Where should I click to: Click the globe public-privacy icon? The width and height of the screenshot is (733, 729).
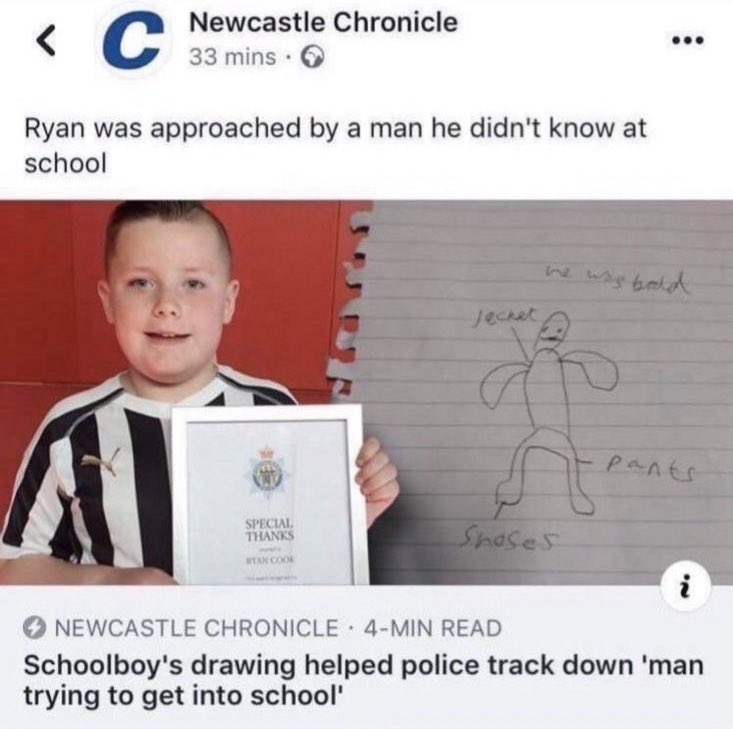point(312,58)
